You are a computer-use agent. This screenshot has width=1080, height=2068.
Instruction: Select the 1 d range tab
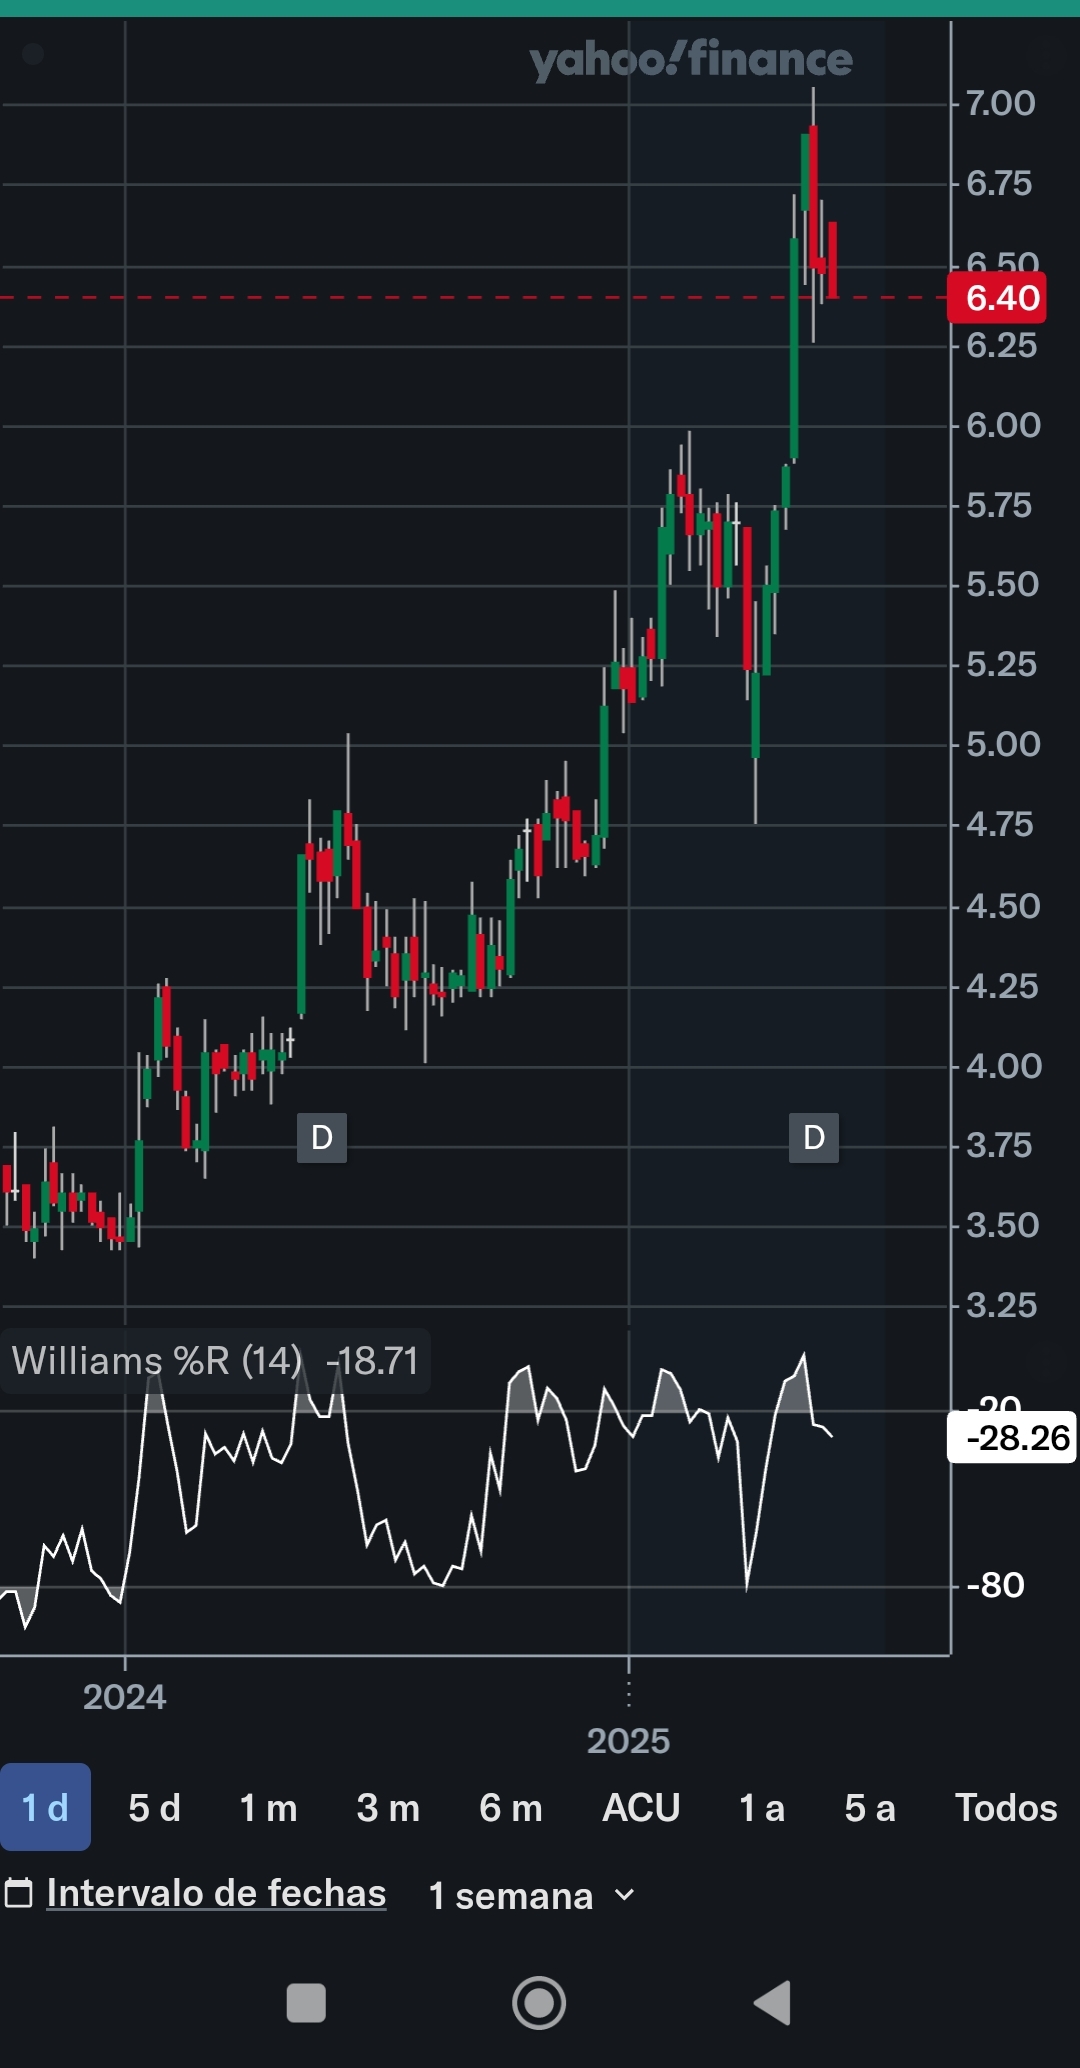click(45, 1807)
